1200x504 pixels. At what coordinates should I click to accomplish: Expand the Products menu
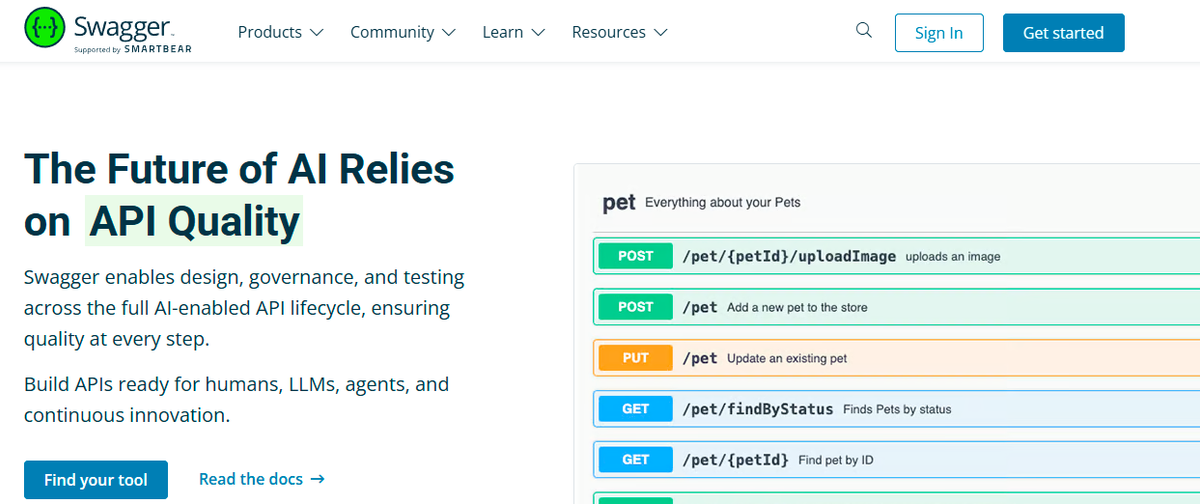[281, 32]
